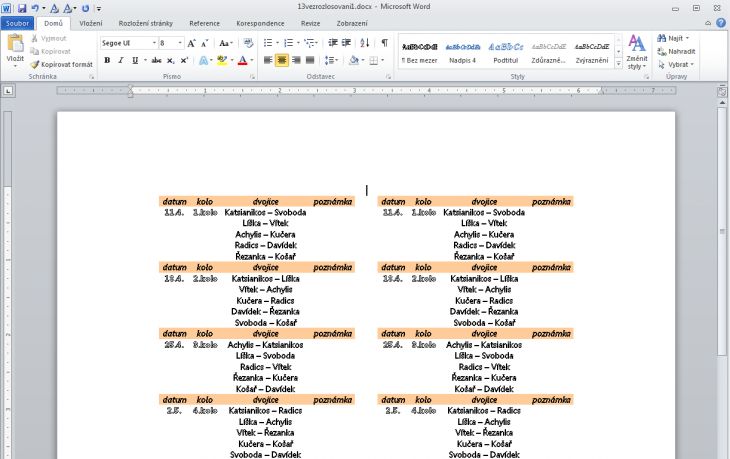Open the Vybrat selection menu

point(676,64)
